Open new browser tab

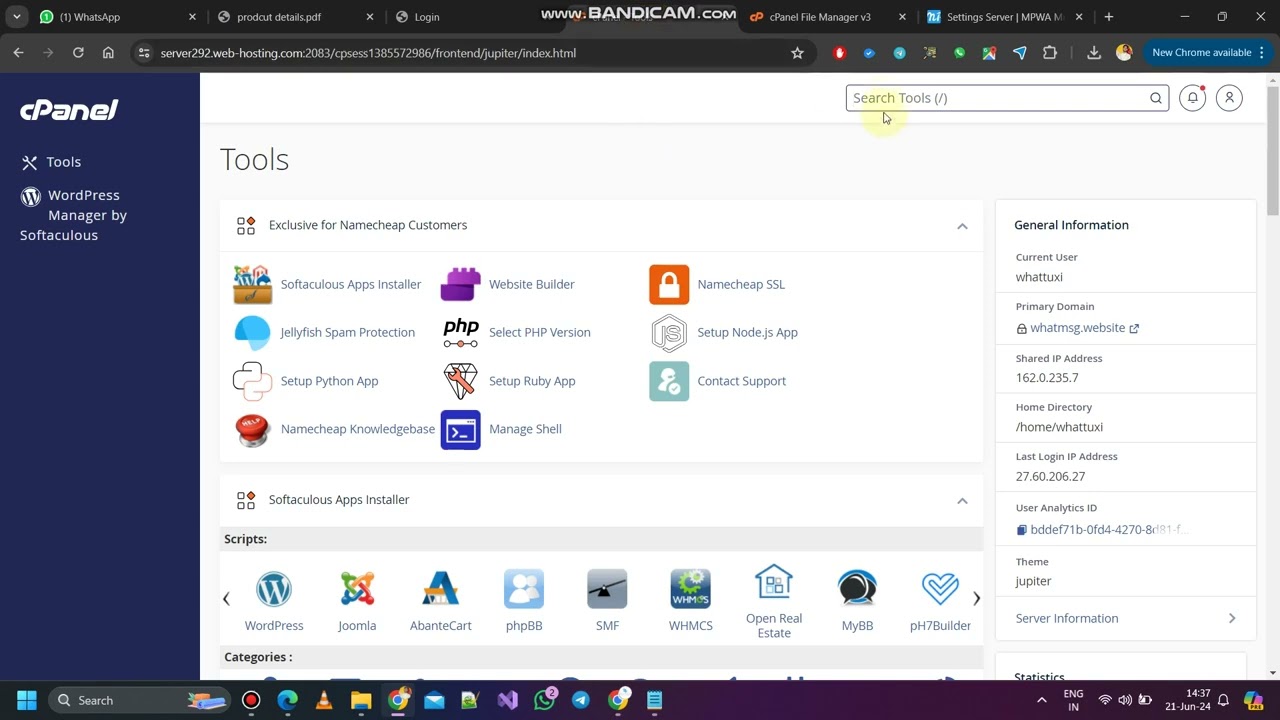[1108, 17]
